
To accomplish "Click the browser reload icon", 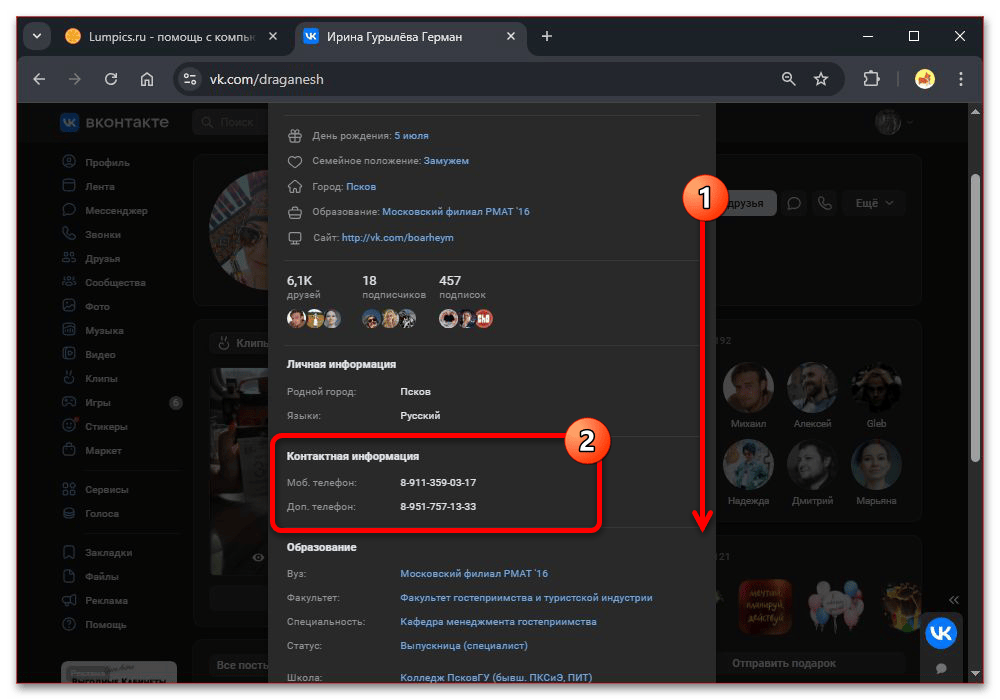I will 111,79.
